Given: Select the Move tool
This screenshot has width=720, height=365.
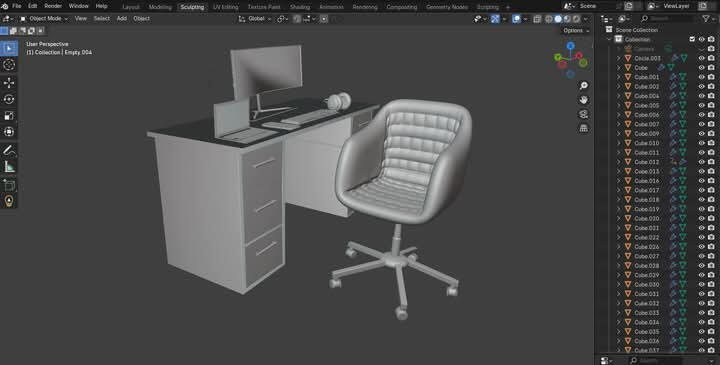Looking at the screenshot, I should point(9,82).
